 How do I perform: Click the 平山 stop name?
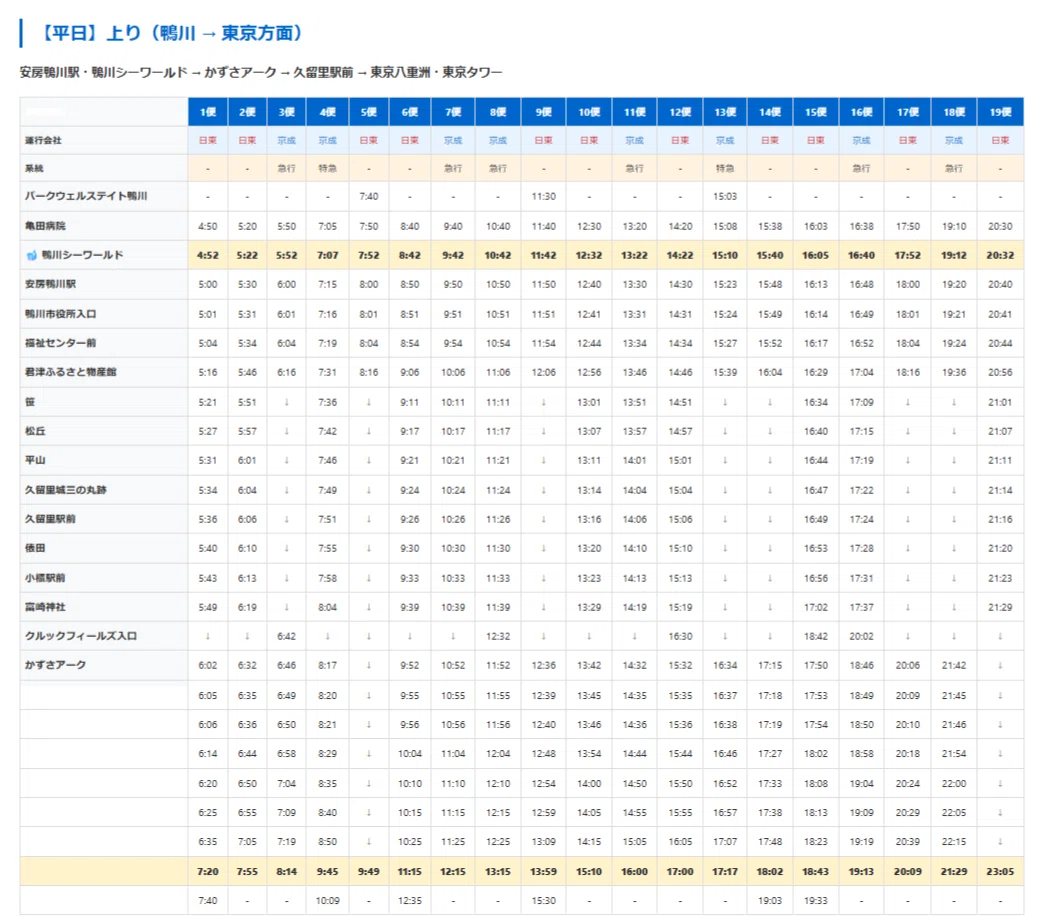pyautogui.click(x=35, y=460)
